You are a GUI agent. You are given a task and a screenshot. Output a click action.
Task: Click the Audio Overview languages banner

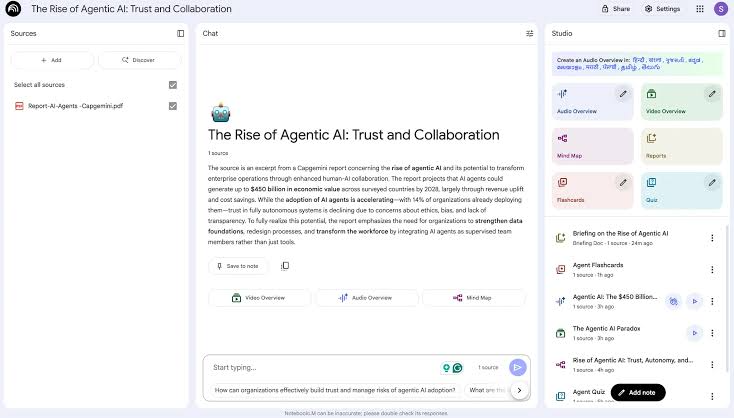click(637, 64)
